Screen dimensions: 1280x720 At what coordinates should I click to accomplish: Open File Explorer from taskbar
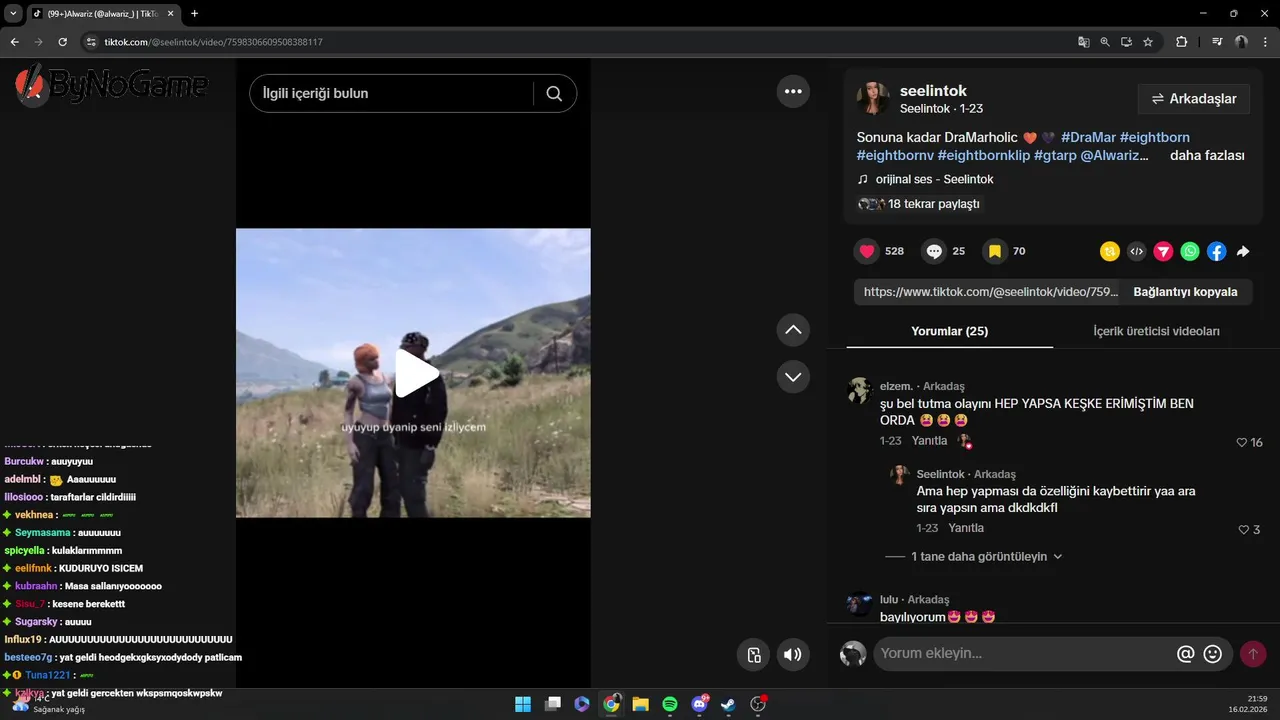coord(640,704)
